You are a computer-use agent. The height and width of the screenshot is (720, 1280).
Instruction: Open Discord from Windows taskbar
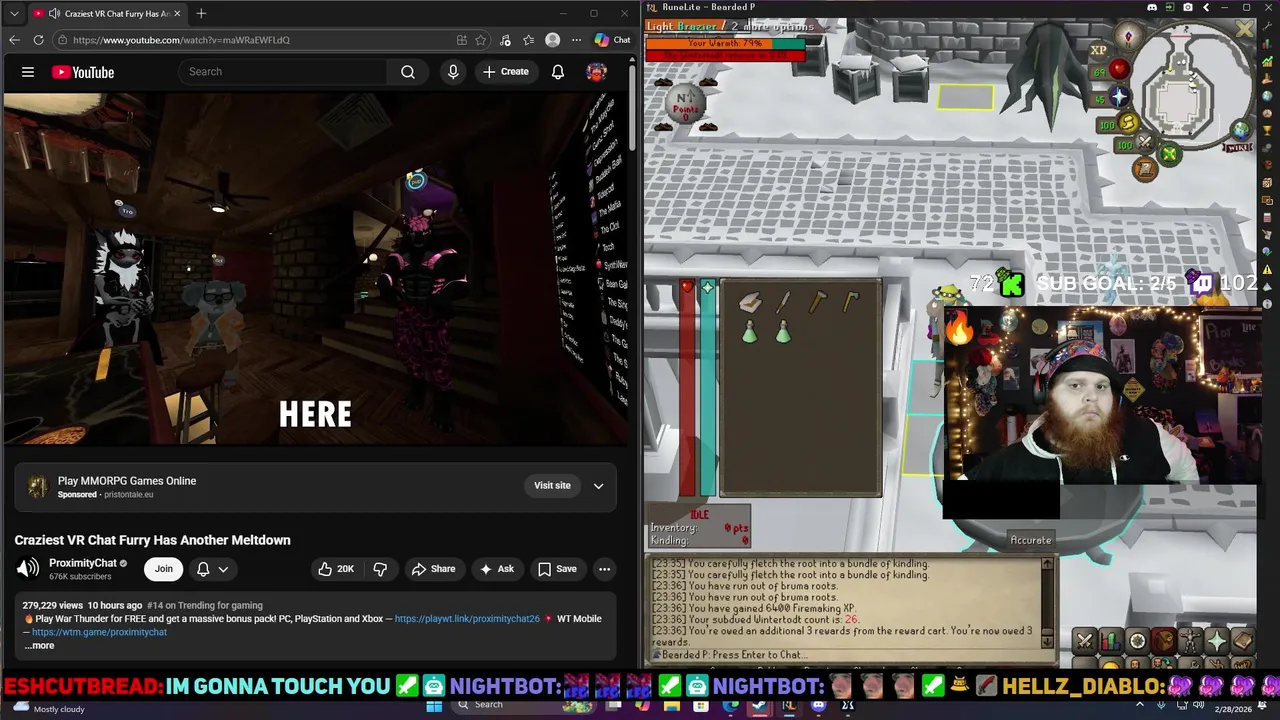click(x=819, y=706)
